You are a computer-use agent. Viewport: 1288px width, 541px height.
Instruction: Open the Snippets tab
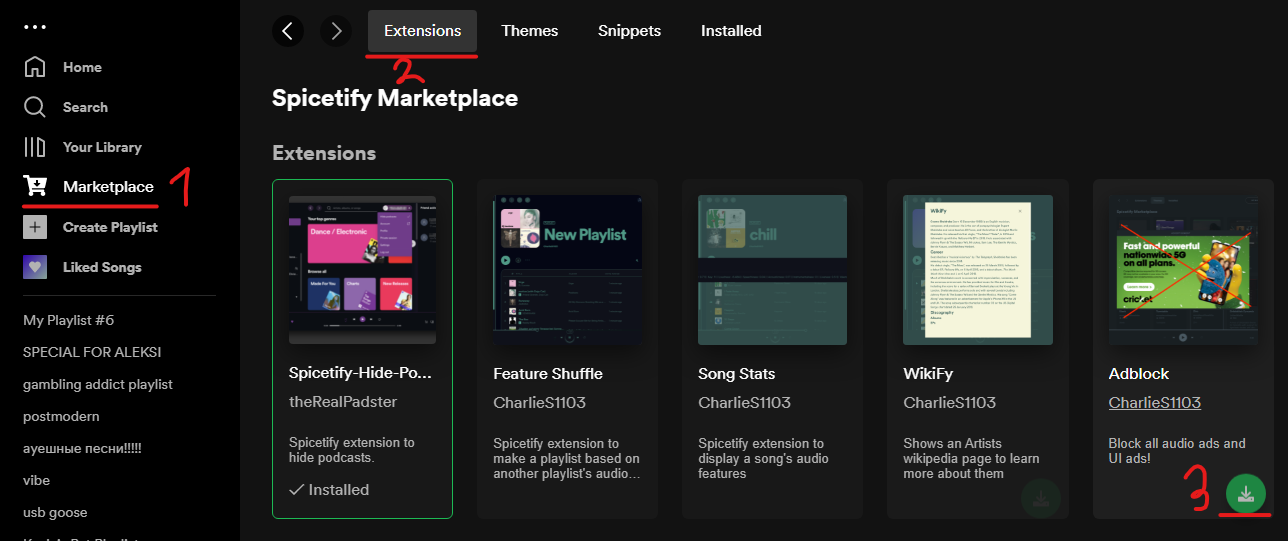[630, 31]
